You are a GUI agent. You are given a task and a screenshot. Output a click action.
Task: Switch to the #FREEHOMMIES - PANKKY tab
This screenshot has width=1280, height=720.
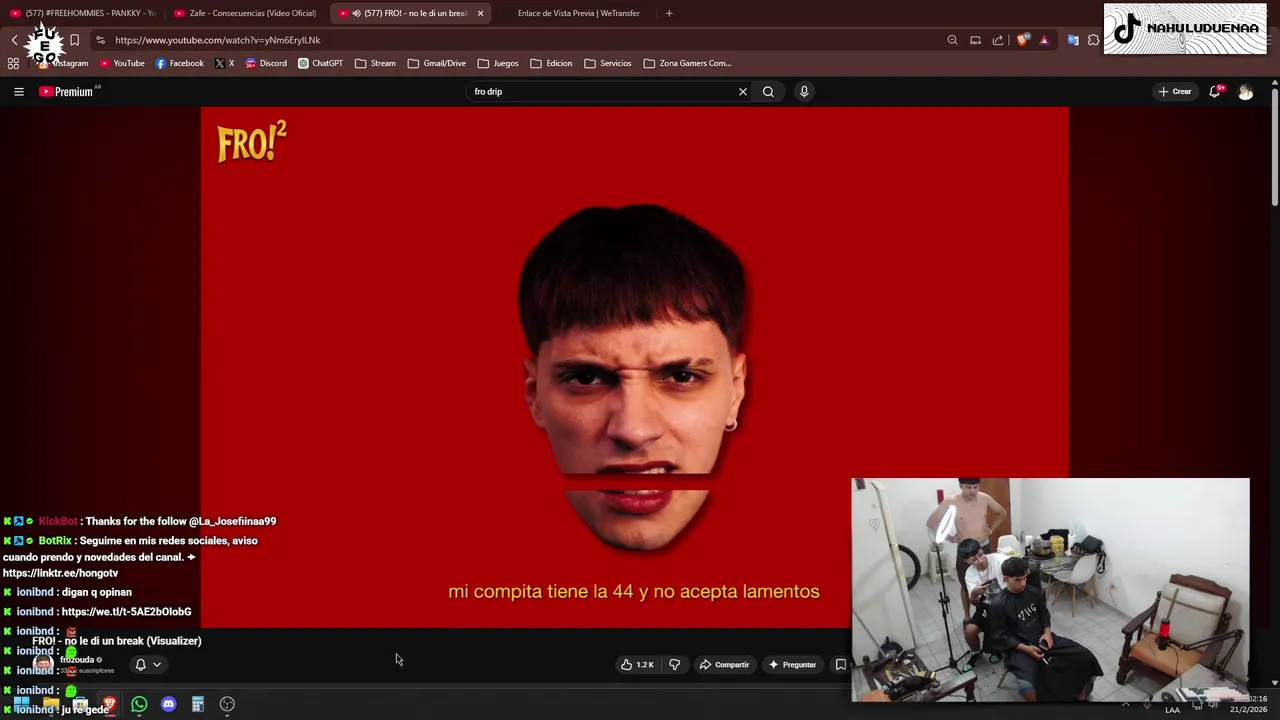(83, 13)
